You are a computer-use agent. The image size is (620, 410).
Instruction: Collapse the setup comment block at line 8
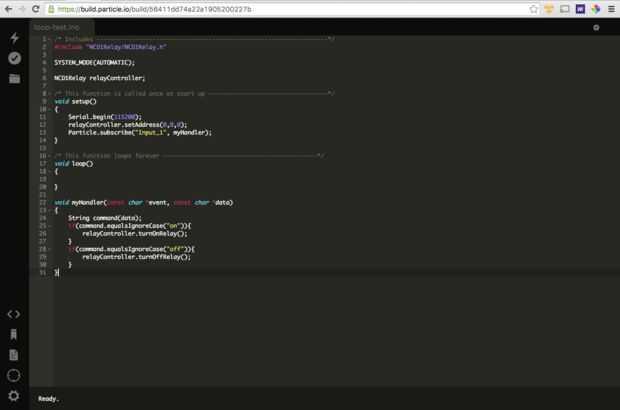tap(50, 94)
